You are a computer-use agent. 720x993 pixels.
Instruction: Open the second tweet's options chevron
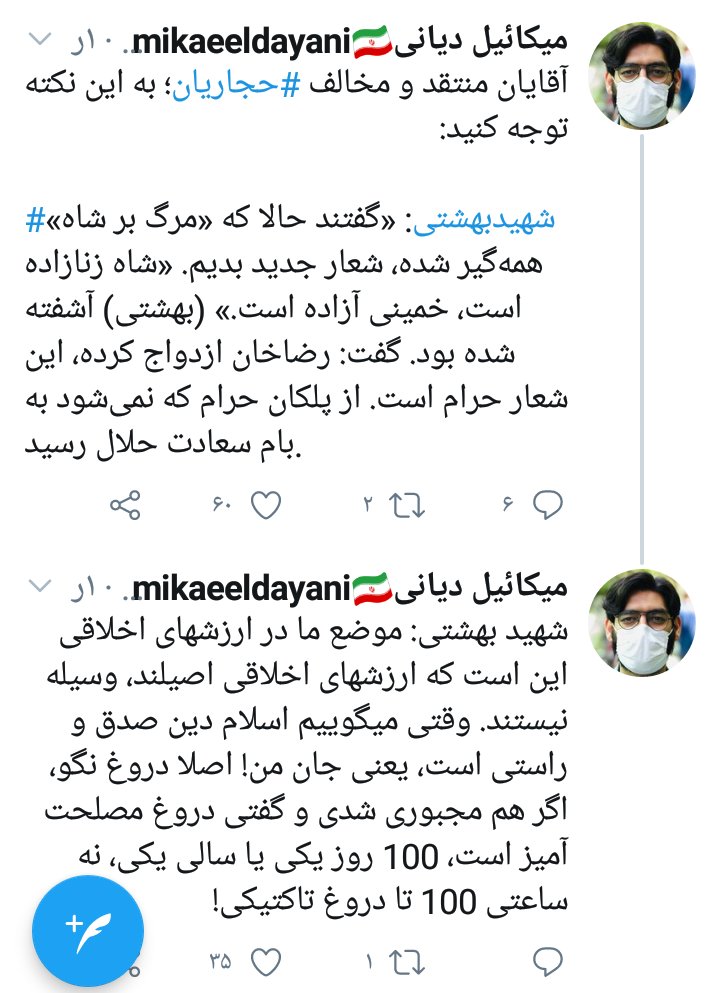tap(40, 586)
